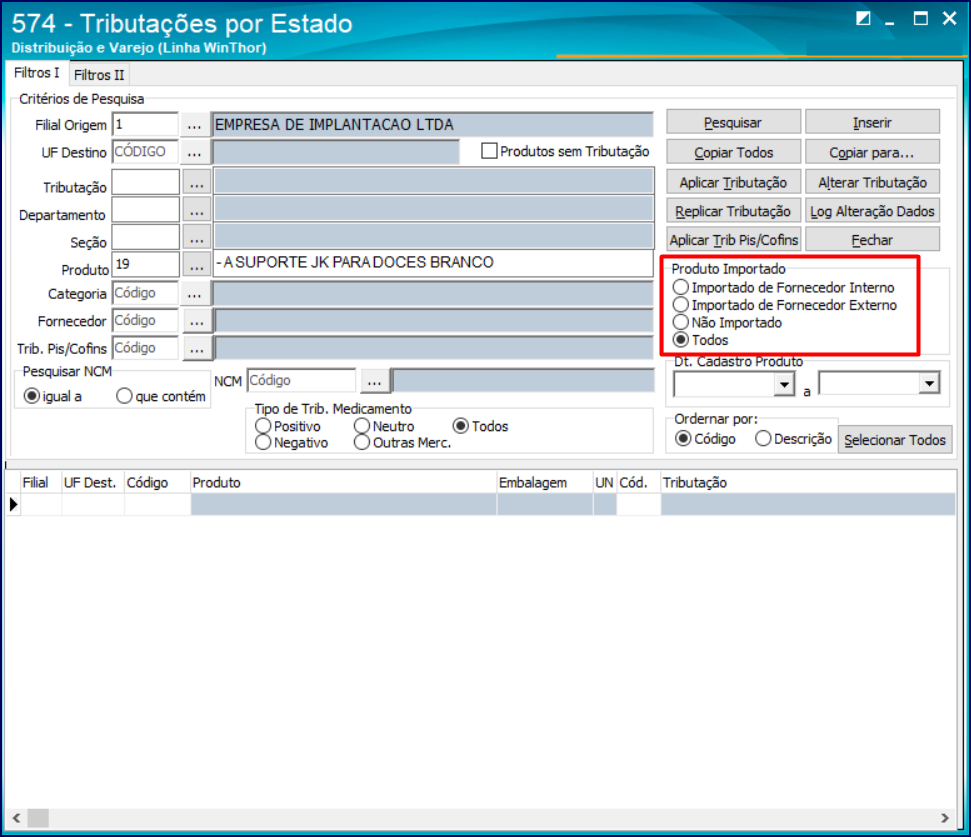Order results by Descrição

point(763,438)
